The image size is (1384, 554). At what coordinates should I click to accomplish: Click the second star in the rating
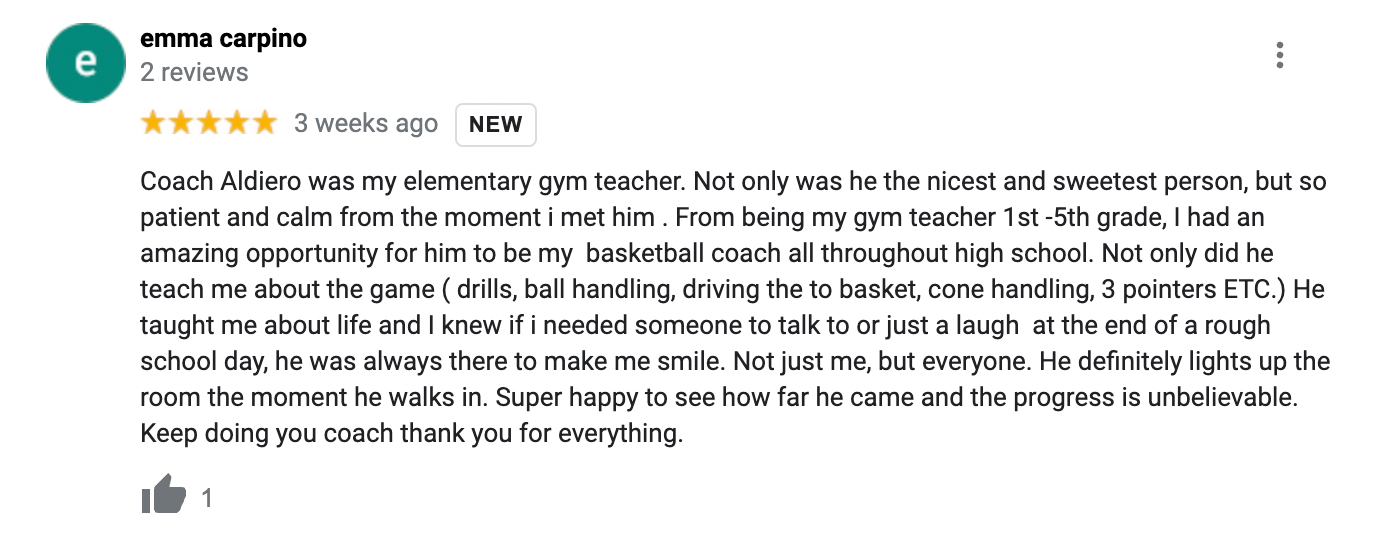click(181, 124)
